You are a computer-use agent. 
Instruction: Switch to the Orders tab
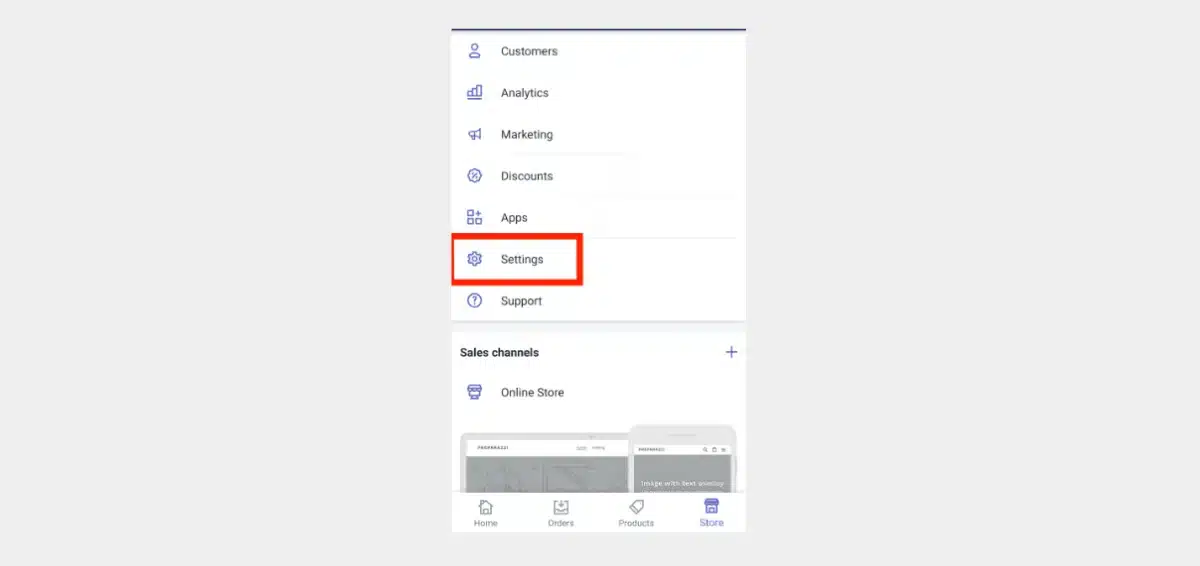click(x=560, y=513)
